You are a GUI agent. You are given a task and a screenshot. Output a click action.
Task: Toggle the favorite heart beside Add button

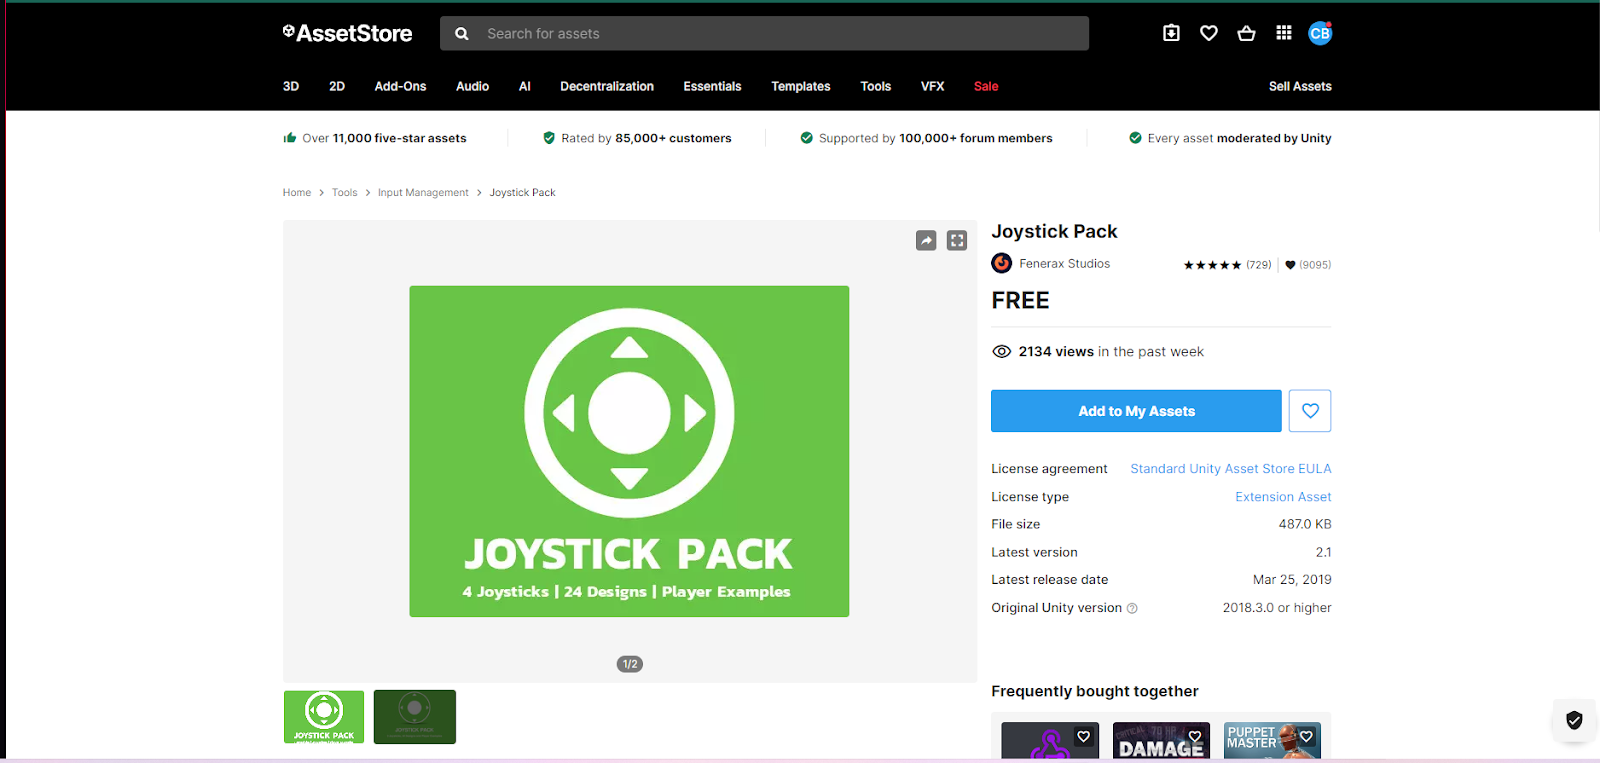[1310, 411]
